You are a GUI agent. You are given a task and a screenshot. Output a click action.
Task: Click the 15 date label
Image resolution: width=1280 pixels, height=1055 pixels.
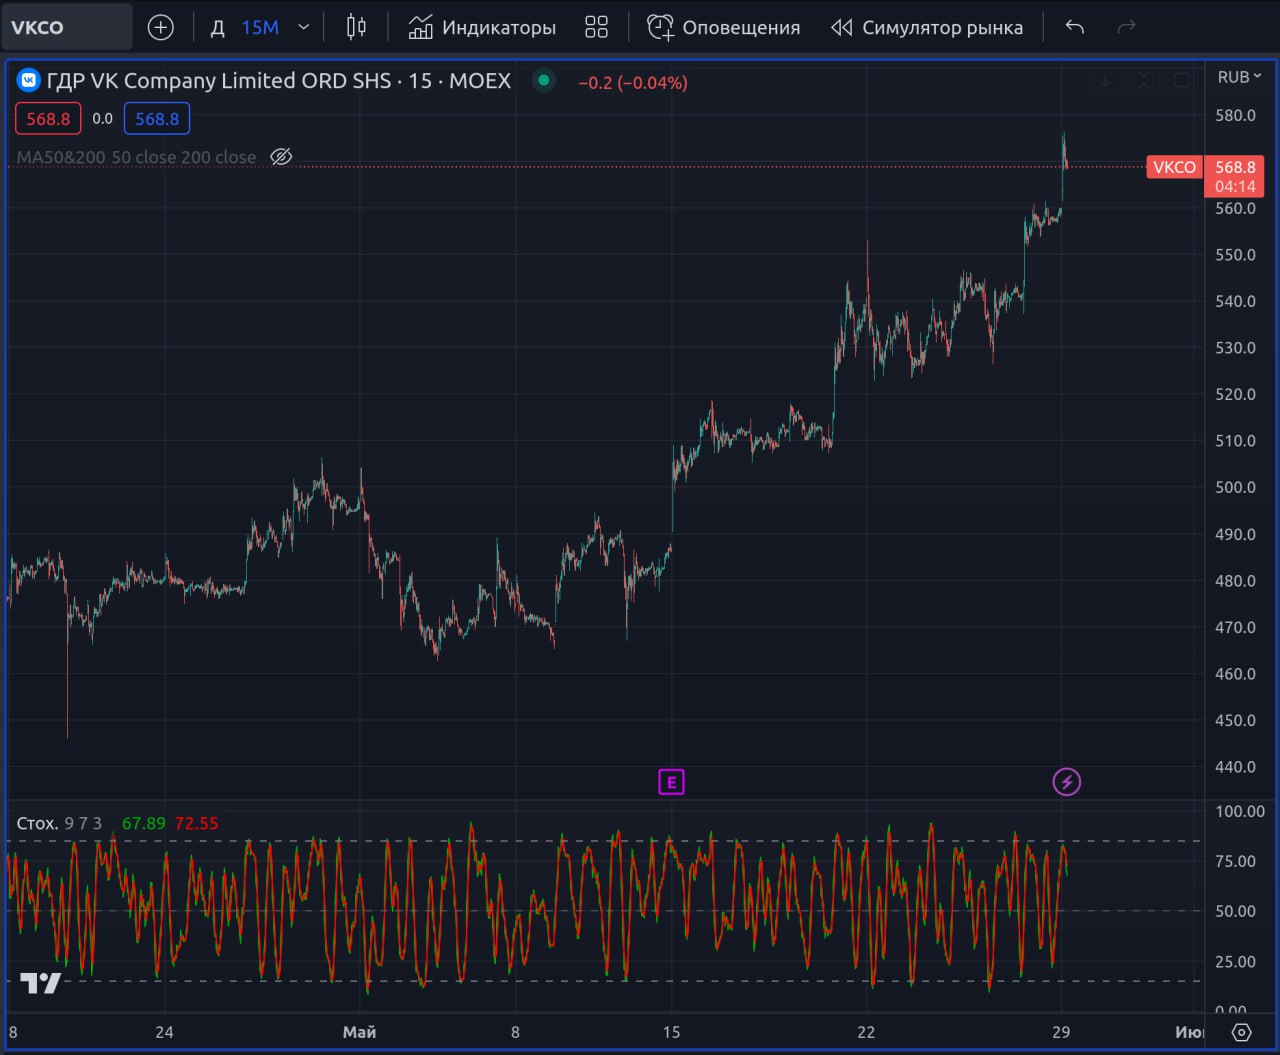[671, 1032]
